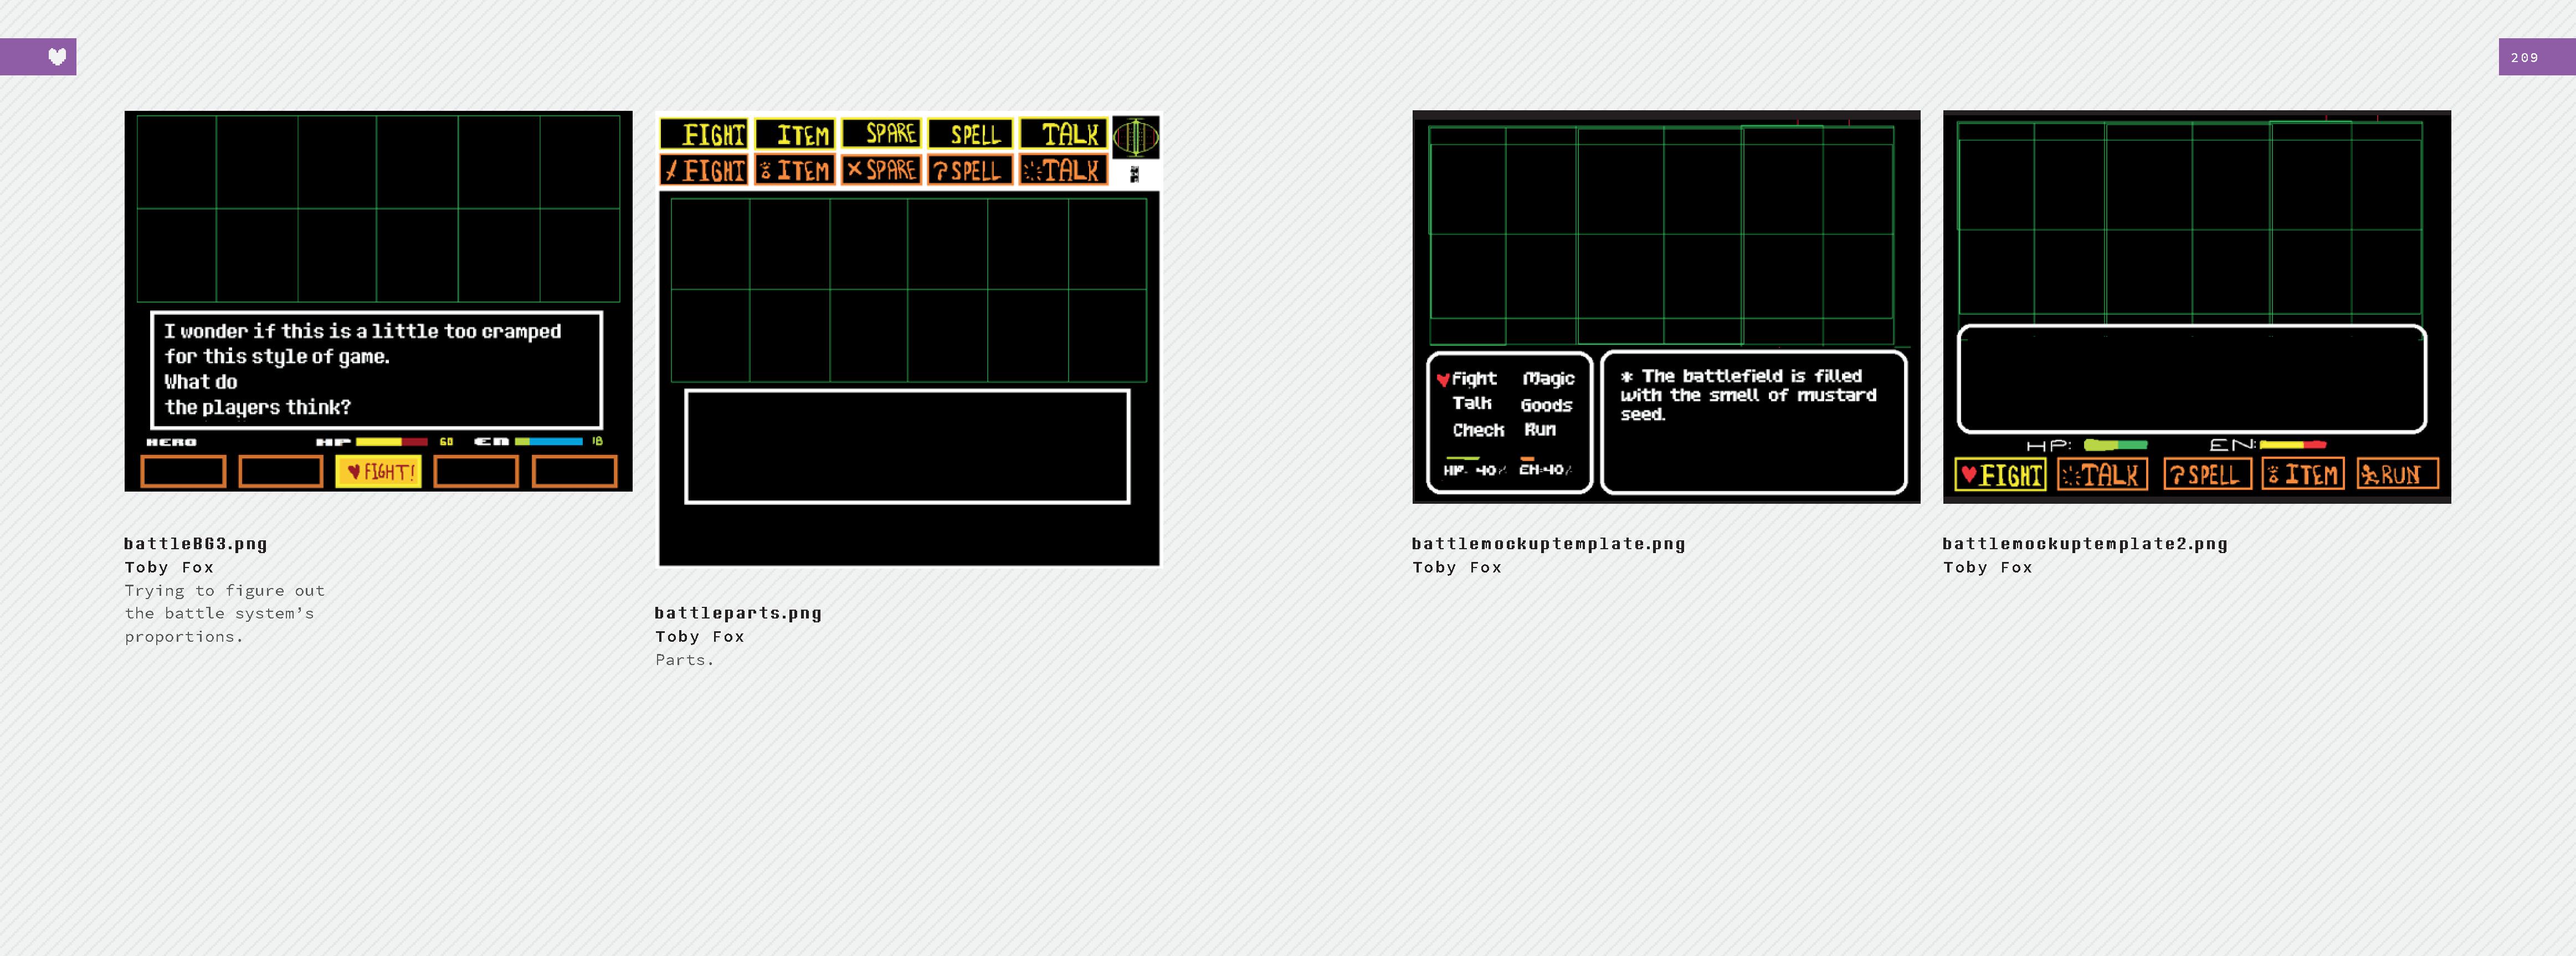Click the white heart icon on purple page tab
Viewport: 2576px width, 956px height.
click(x=58, y=57)
